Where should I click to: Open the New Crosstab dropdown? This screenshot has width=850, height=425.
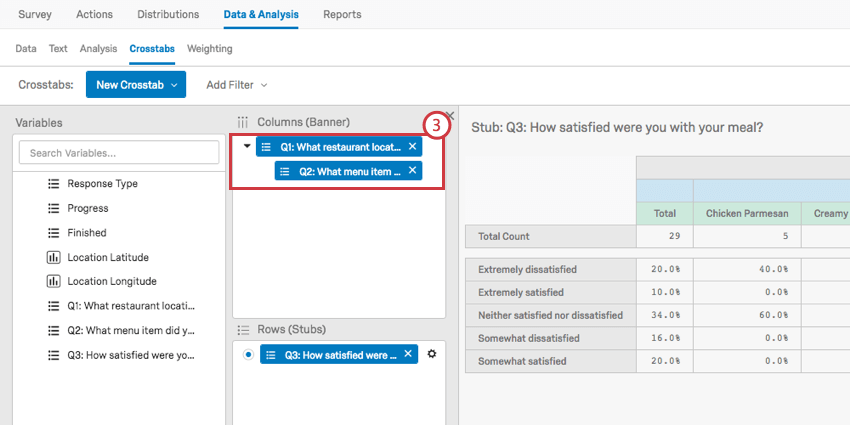pos(135,85)
